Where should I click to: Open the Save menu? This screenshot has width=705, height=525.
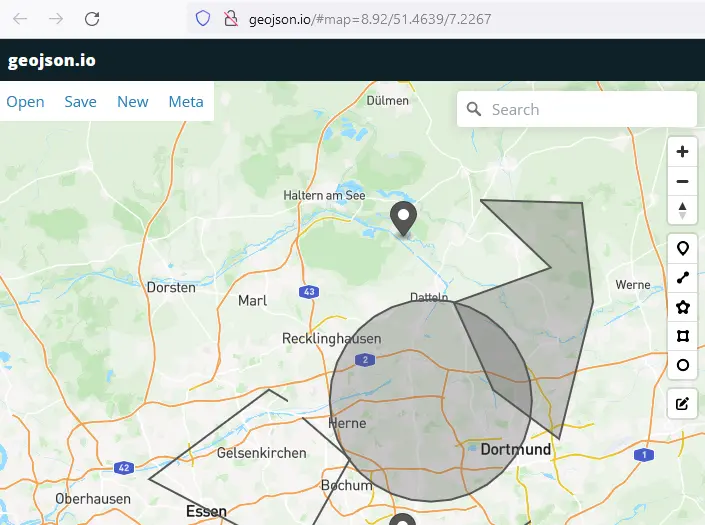coord(81,102)
